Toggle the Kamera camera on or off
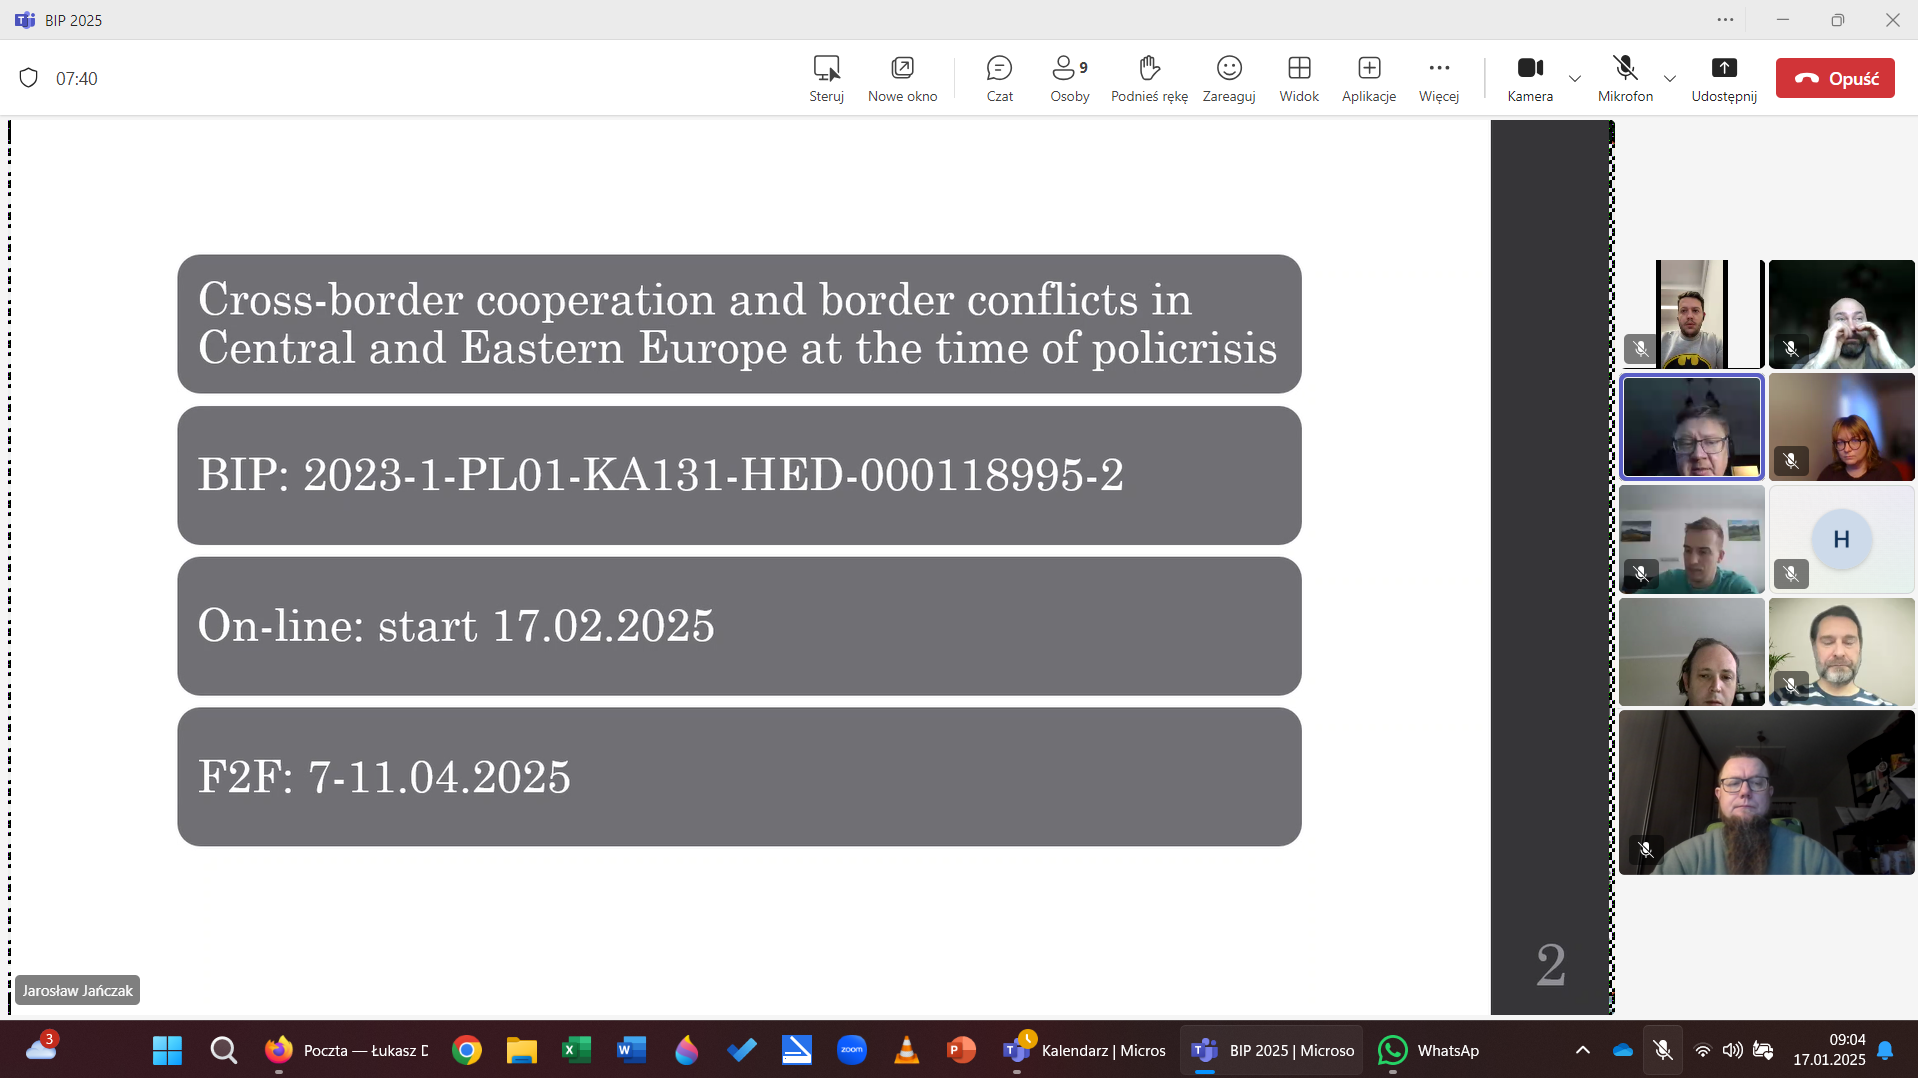1918x1078 pixels. [1529, 78]
